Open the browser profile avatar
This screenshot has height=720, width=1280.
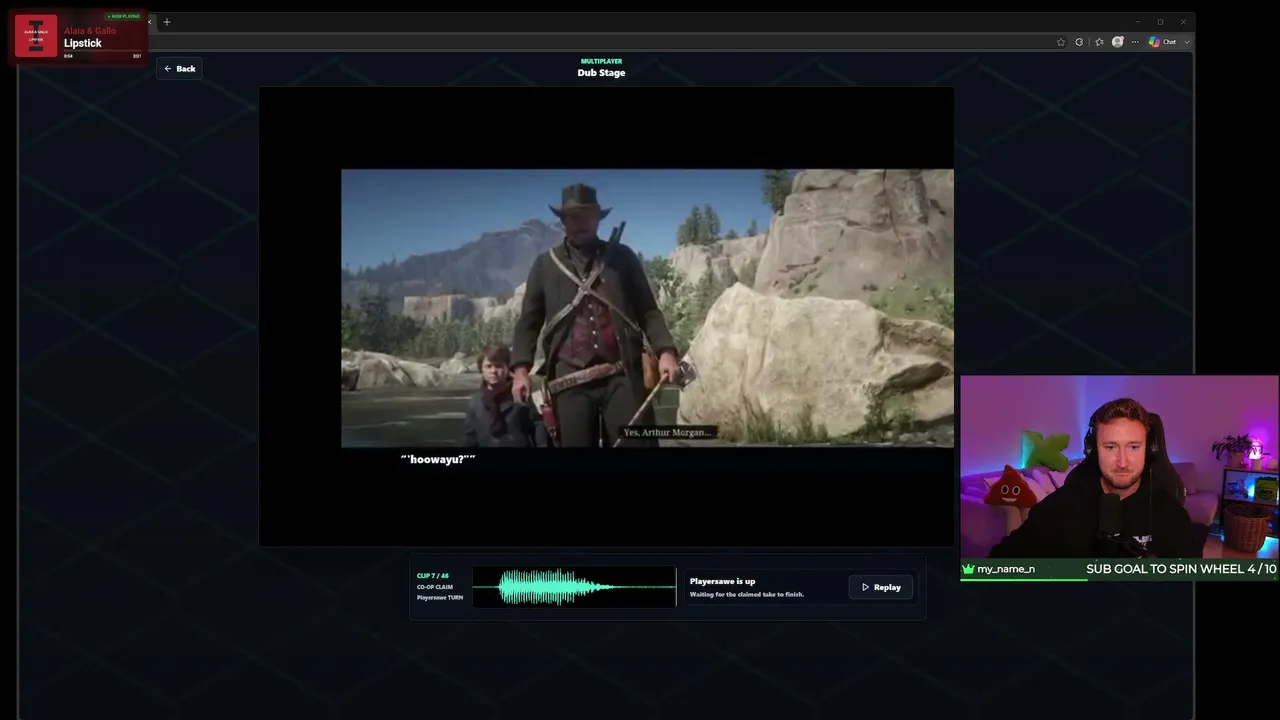(1118, 42)
